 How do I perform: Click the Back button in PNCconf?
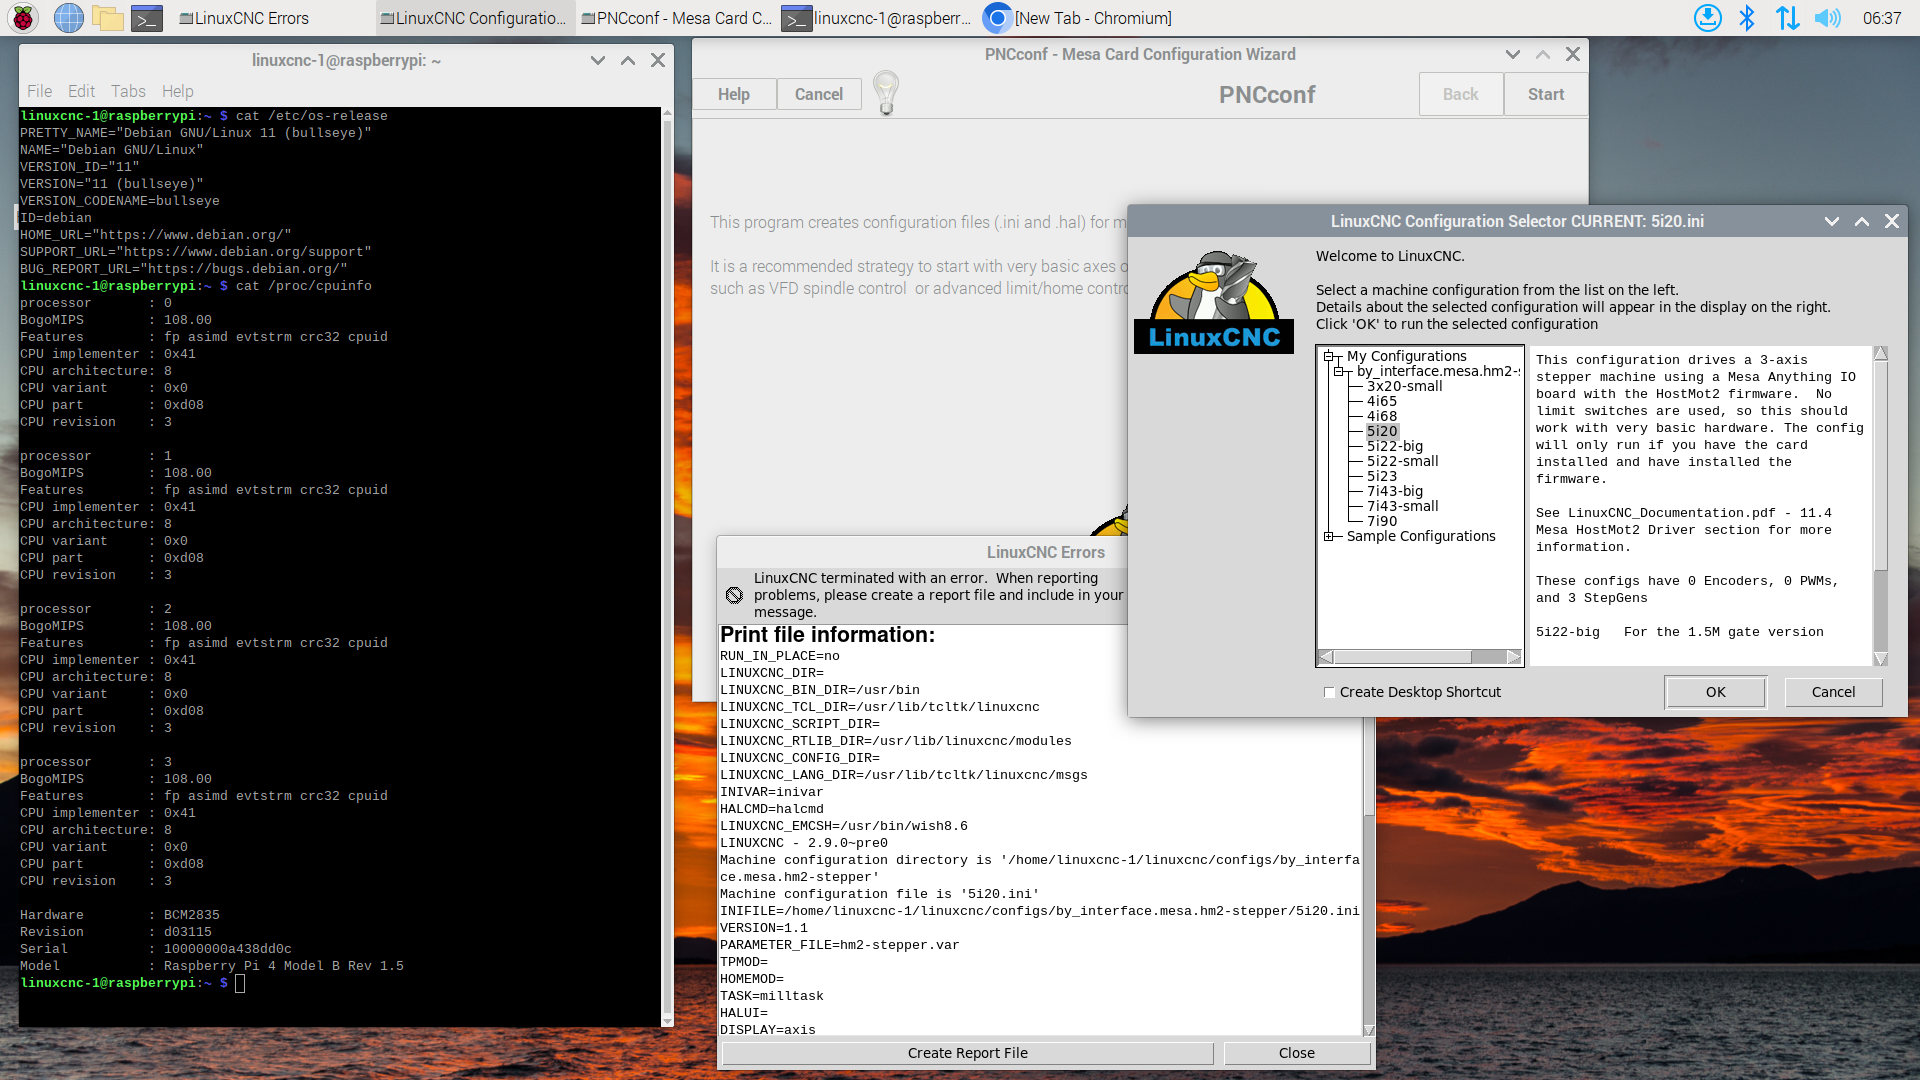[x=1461, y=94]
